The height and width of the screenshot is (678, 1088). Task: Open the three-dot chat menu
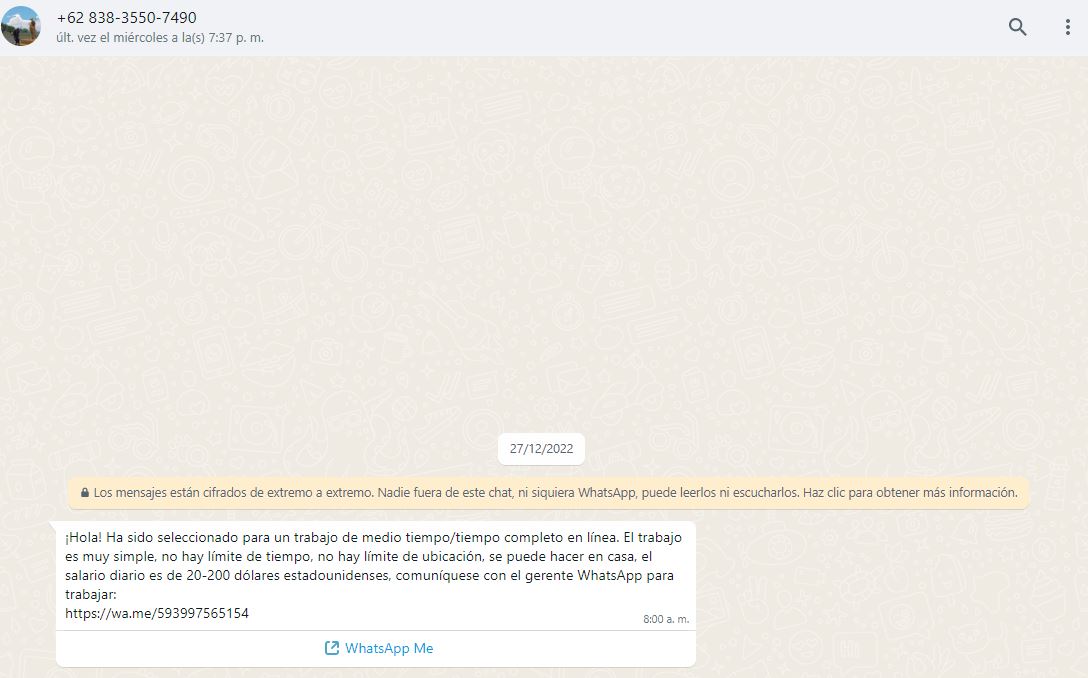tap(1067, 27)
